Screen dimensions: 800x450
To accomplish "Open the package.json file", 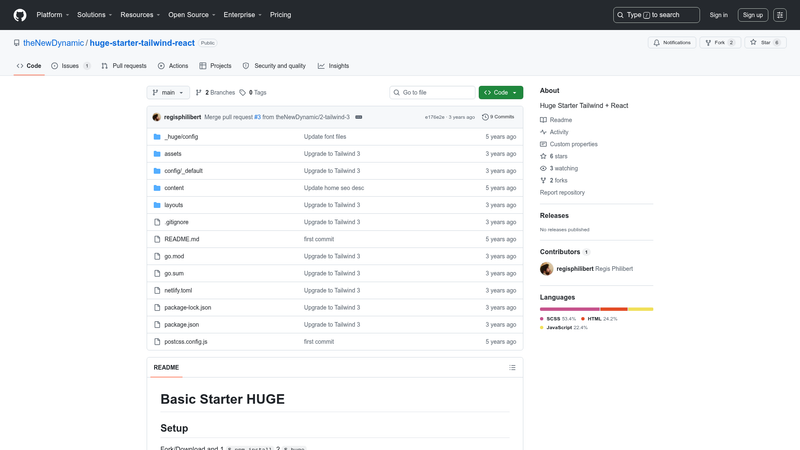I will point(182,324).
